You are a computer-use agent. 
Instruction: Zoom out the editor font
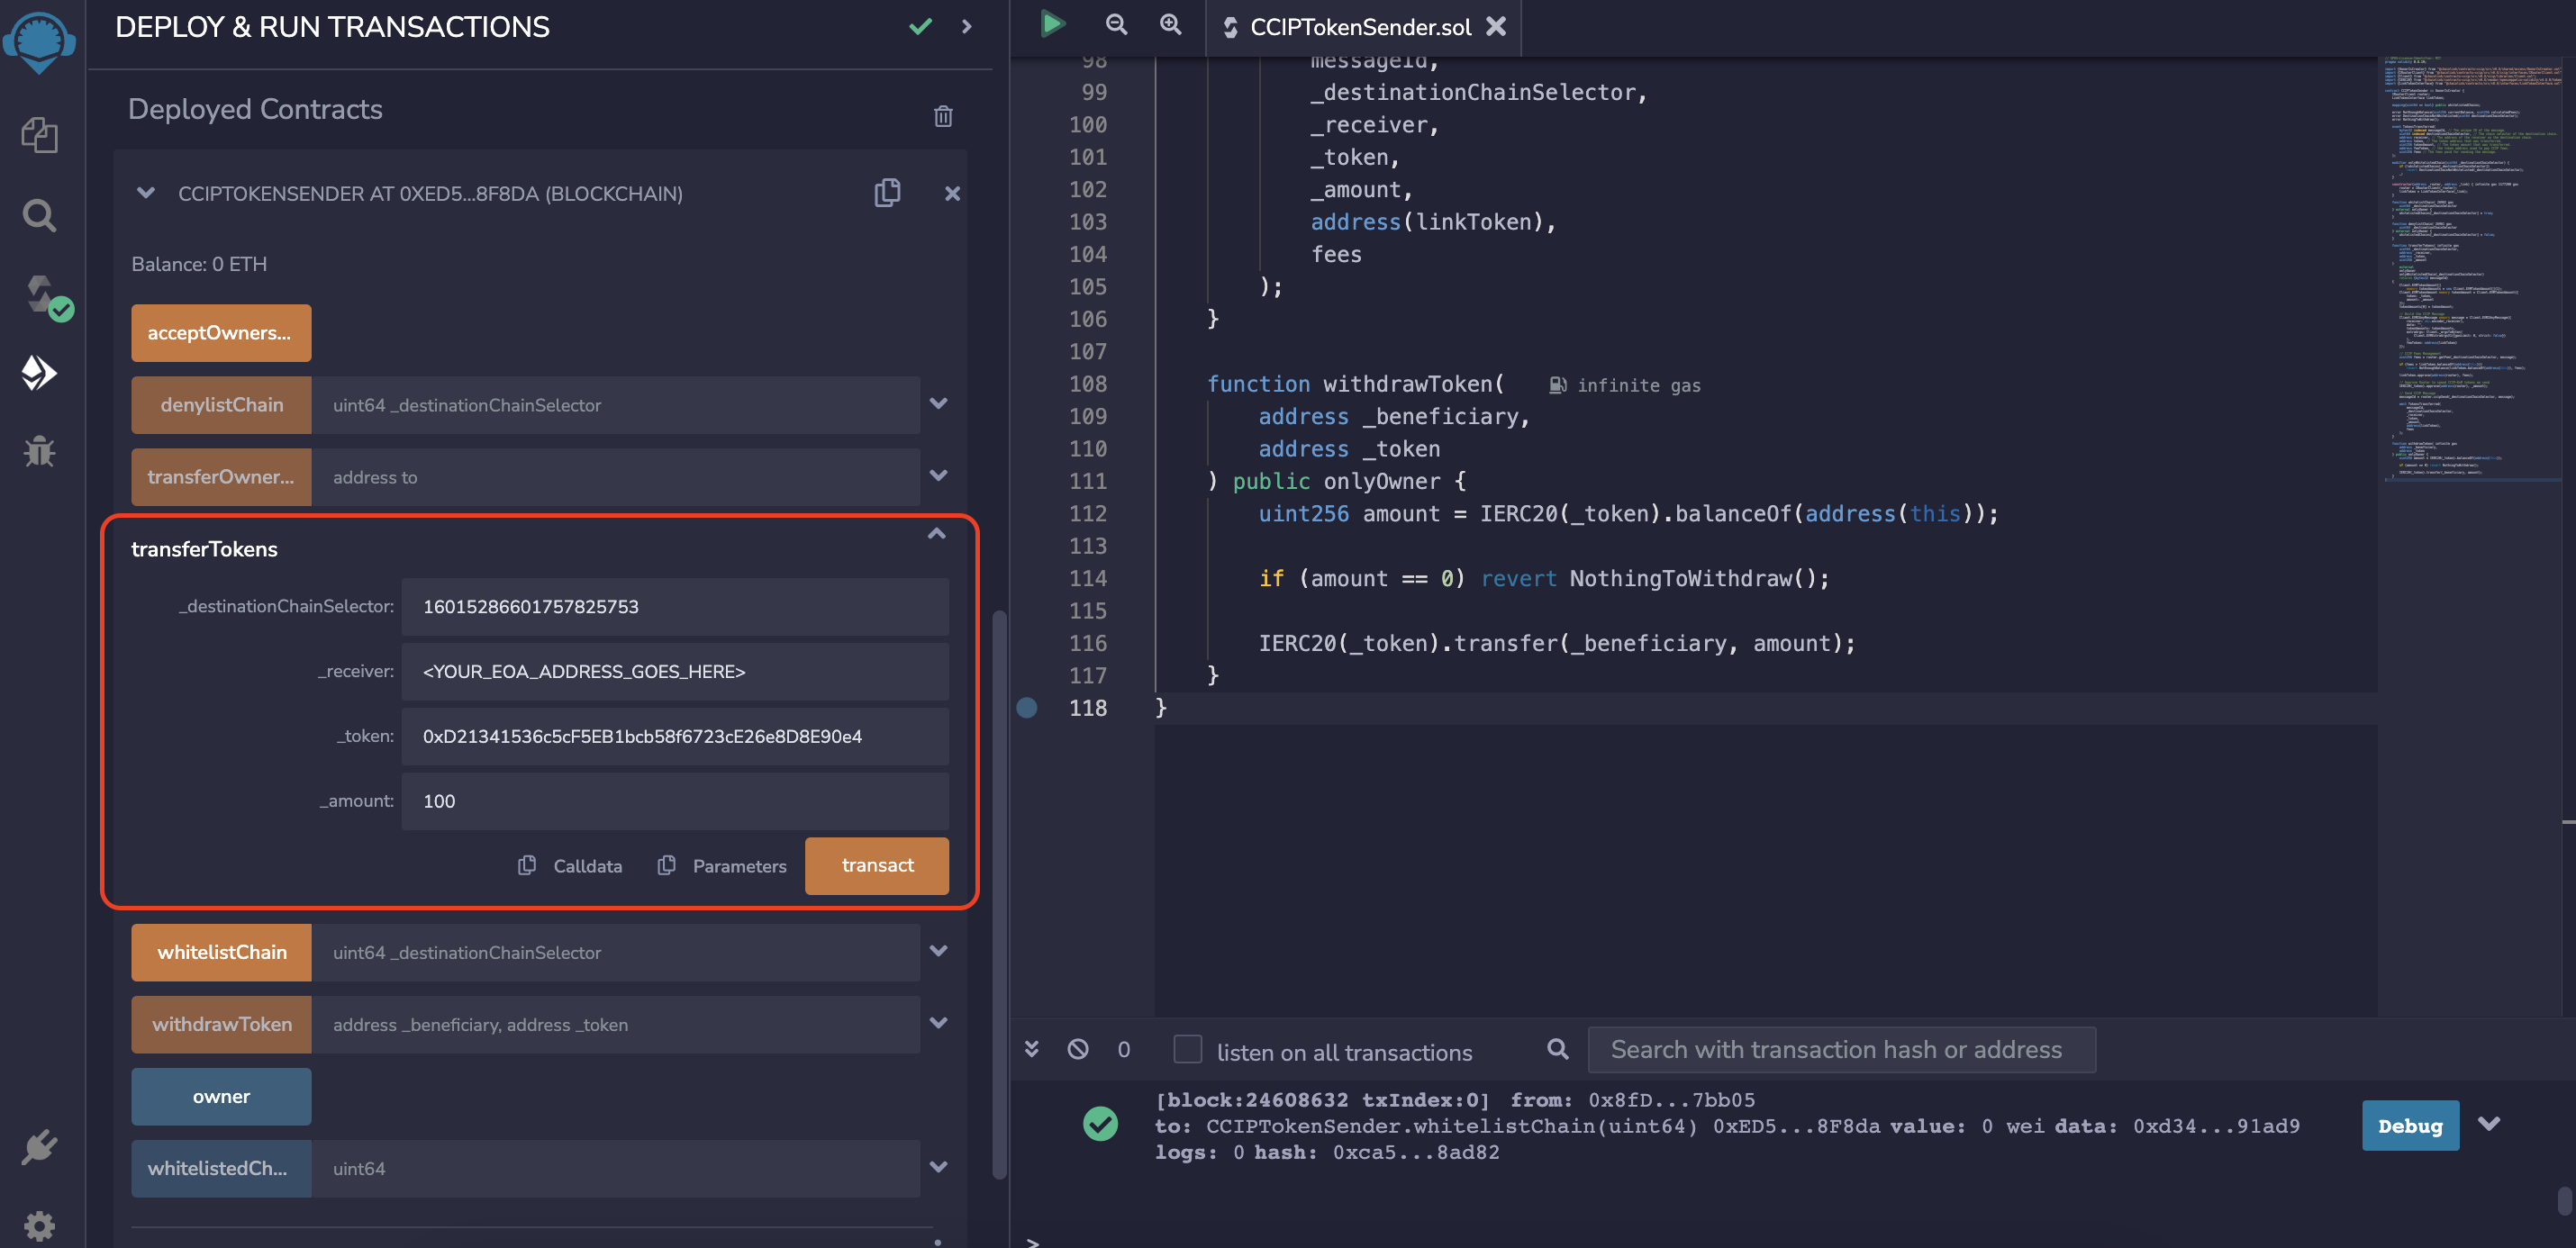(1116, 24)
